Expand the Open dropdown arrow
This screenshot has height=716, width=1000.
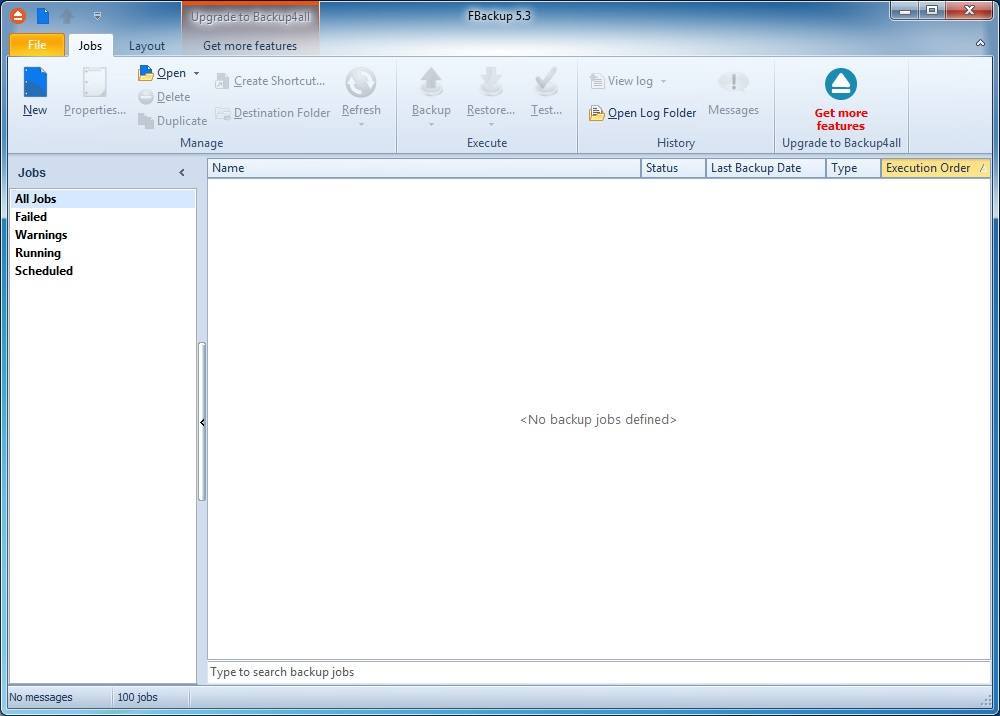click(196, 73)
